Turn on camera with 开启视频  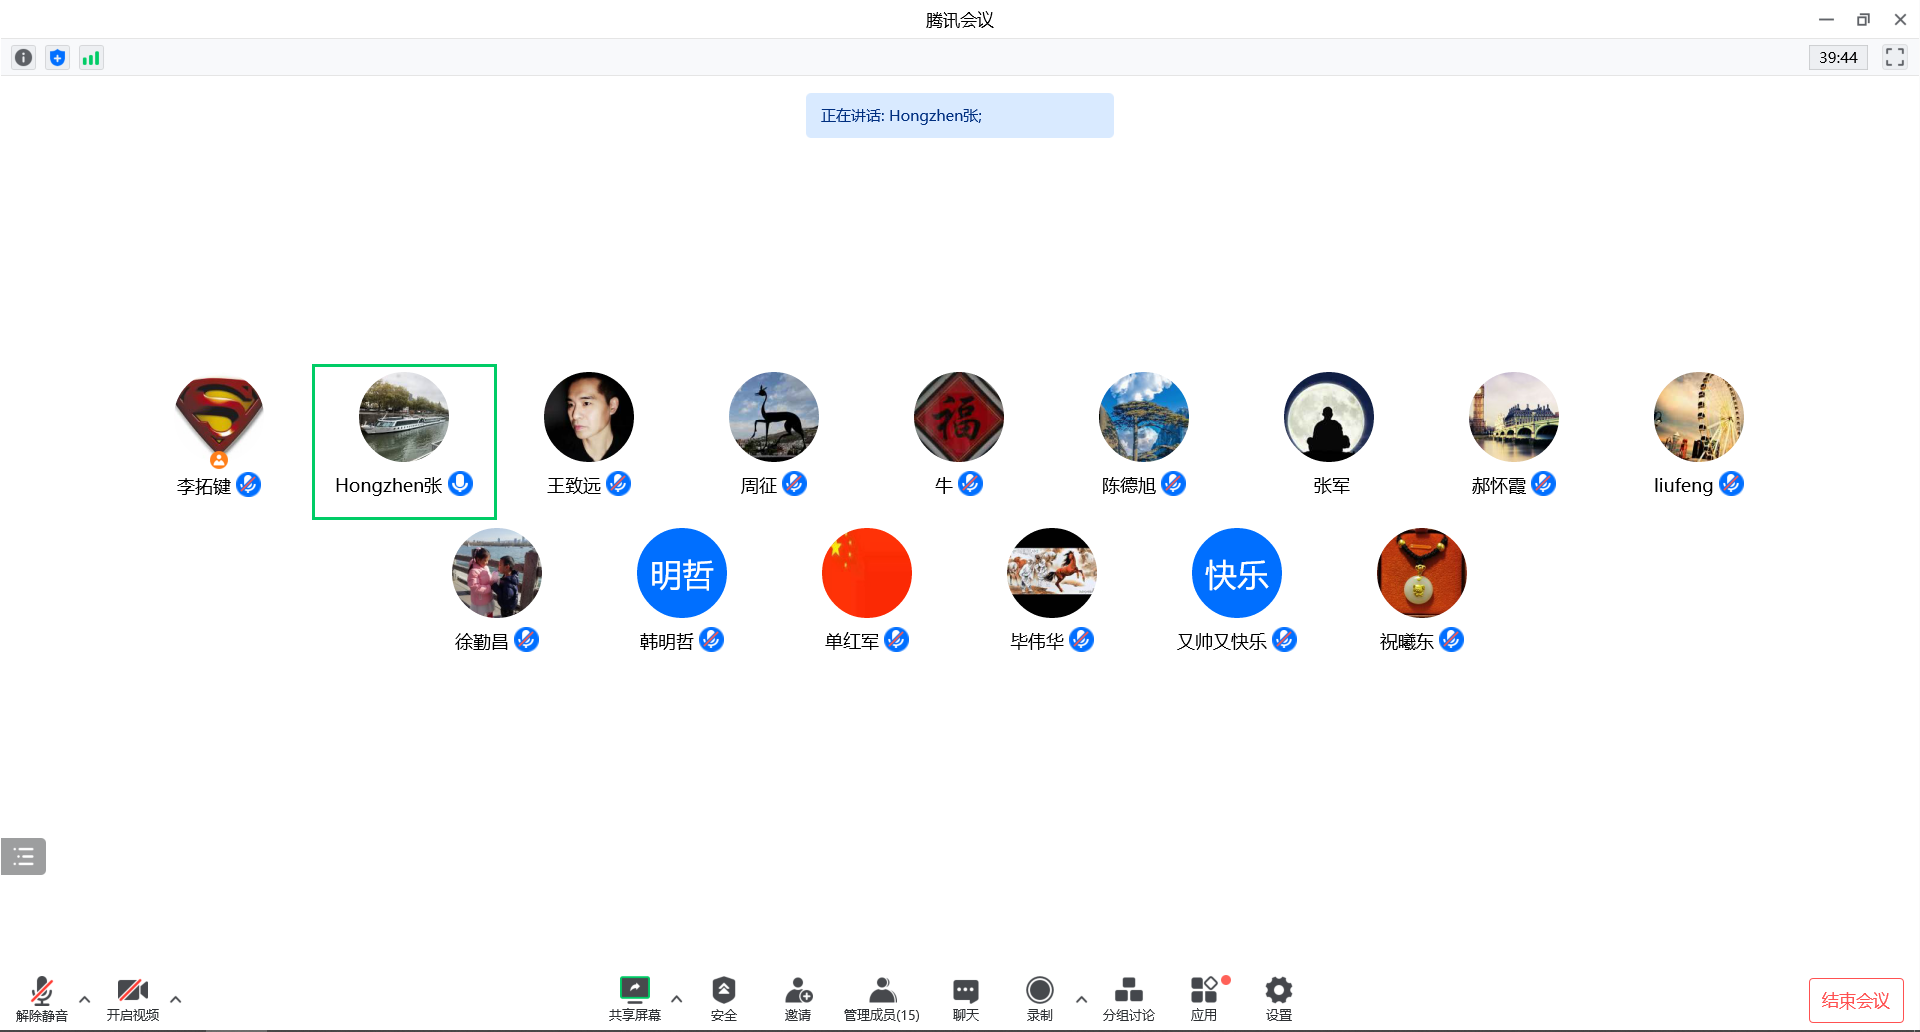coord(133,998)
